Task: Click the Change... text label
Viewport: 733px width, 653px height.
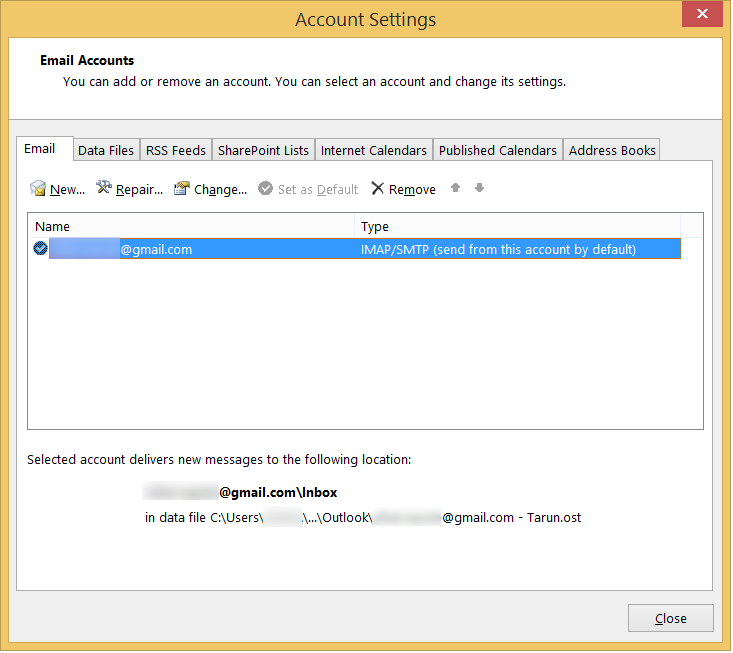Action: [221, 190]
